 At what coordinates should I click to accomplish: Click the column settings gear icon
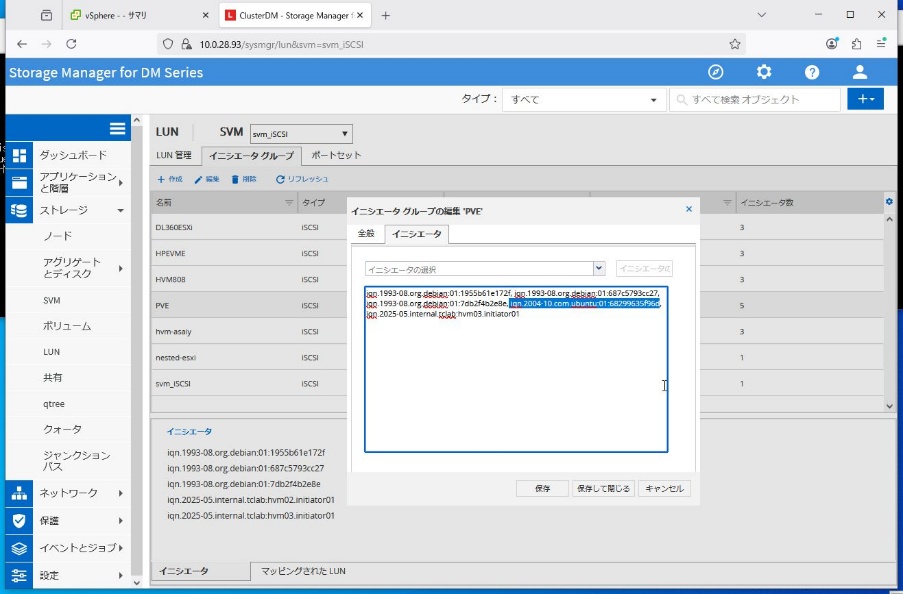889,202
